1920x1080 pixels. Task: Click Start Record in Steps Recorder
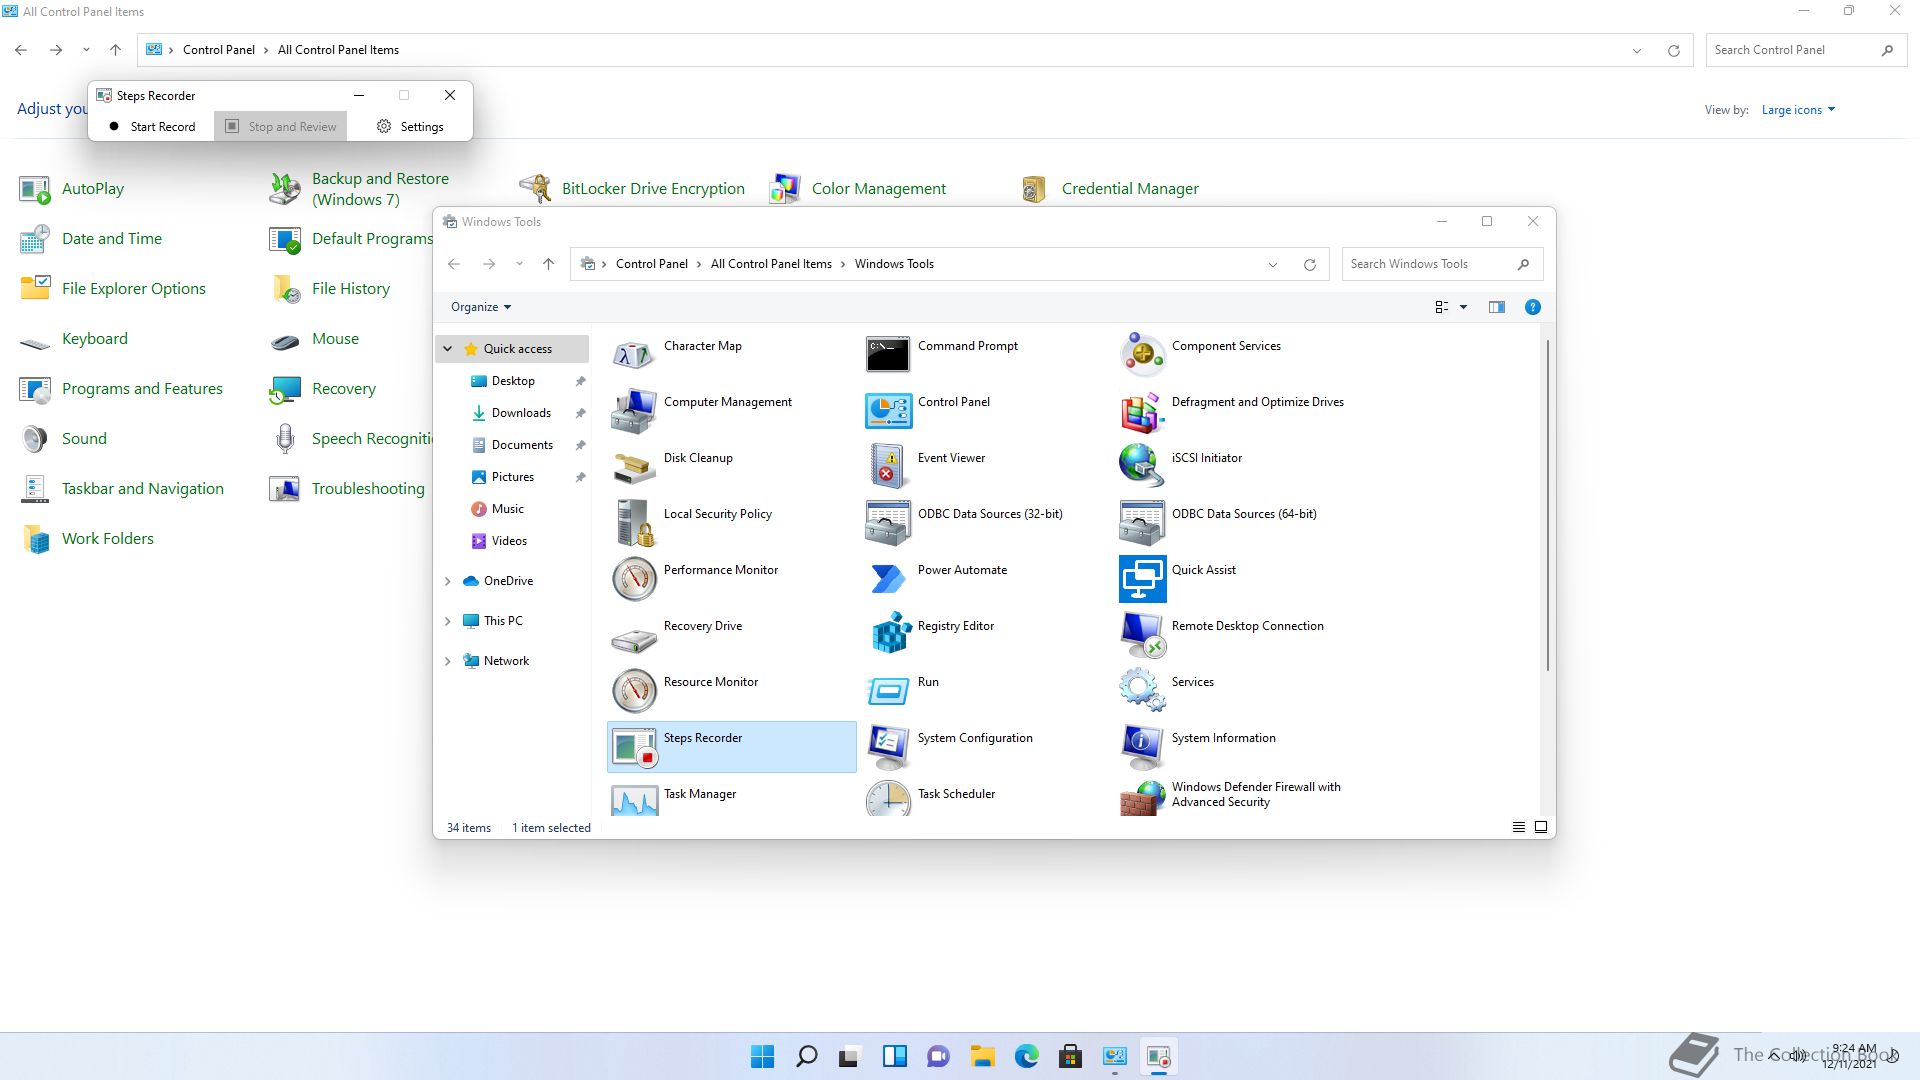click(x=152, y=126)
